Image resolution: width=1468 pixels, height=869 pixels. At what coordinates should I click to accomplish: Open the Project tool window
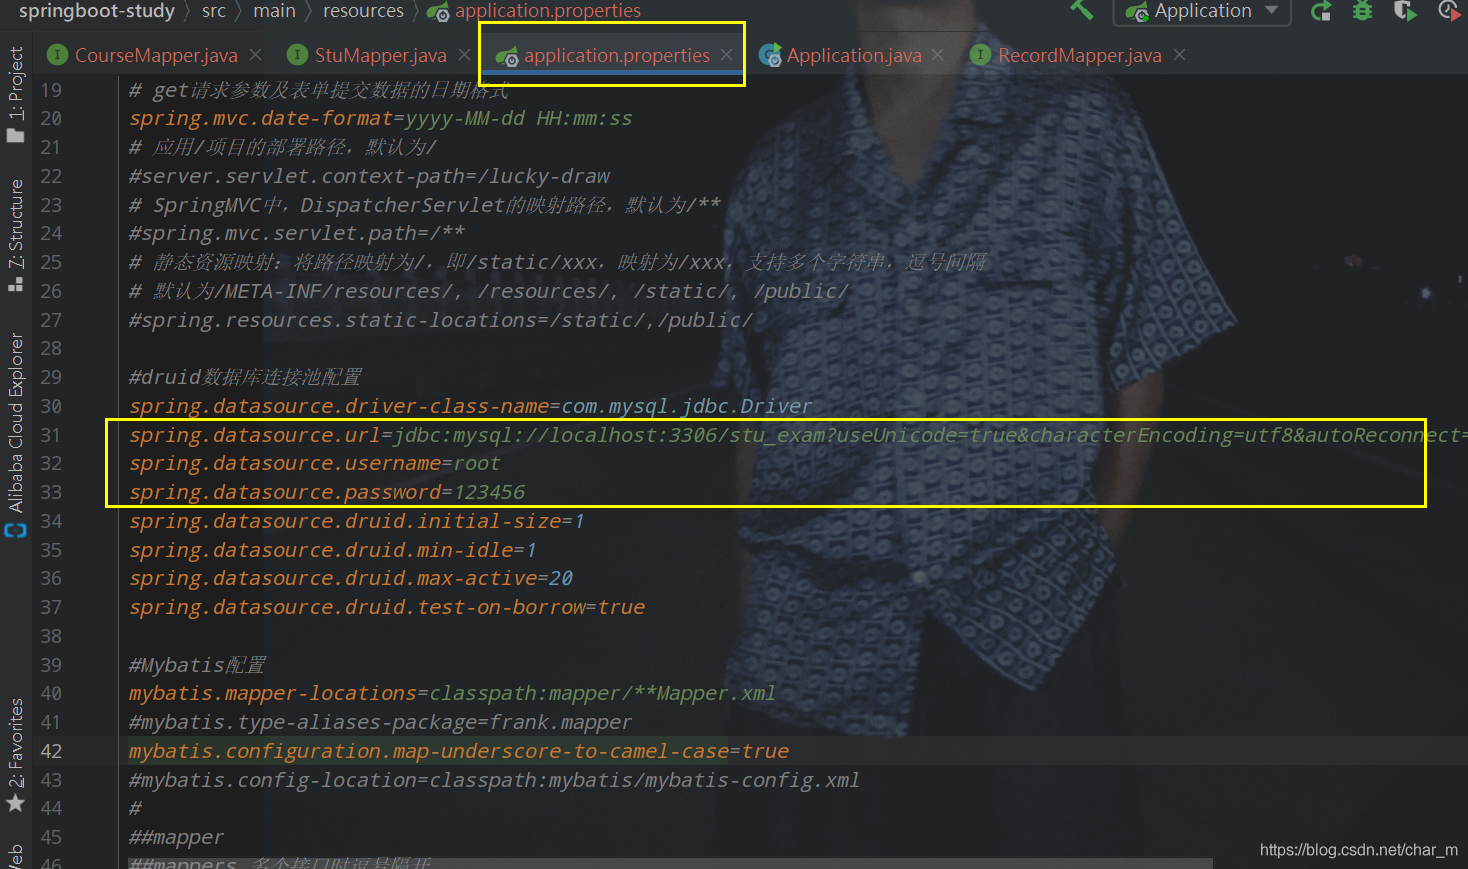point(15,95)
